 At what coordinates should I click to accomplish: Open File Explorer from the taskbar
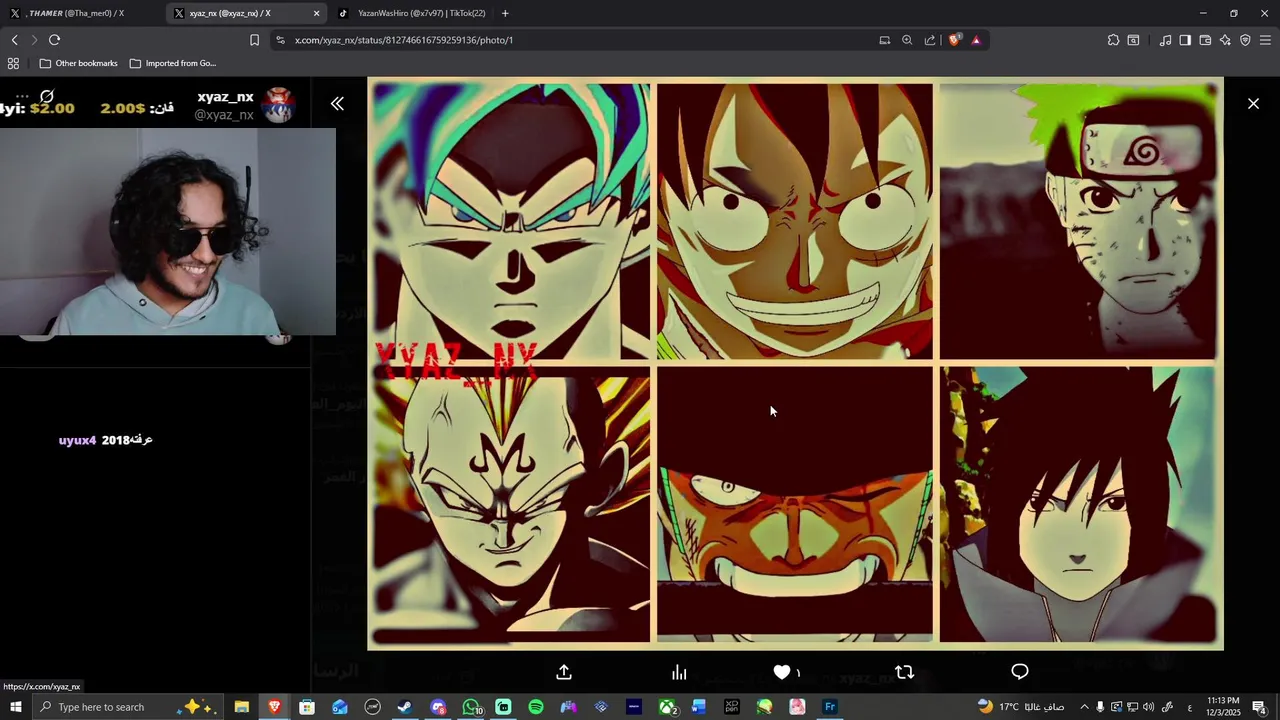click(x=241, y=707)
